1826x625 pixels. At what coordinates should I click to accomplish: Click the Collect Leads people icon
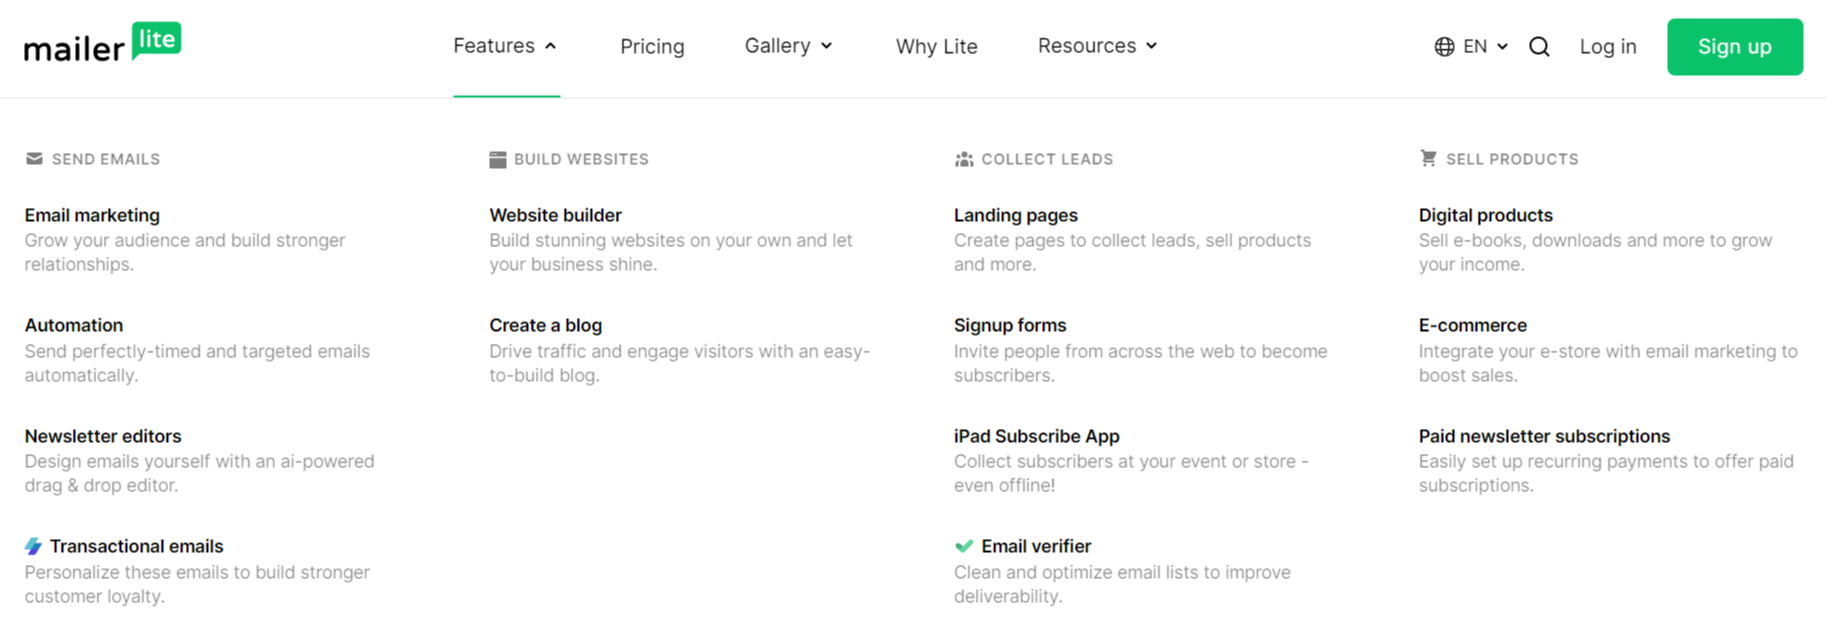point(964,159)
